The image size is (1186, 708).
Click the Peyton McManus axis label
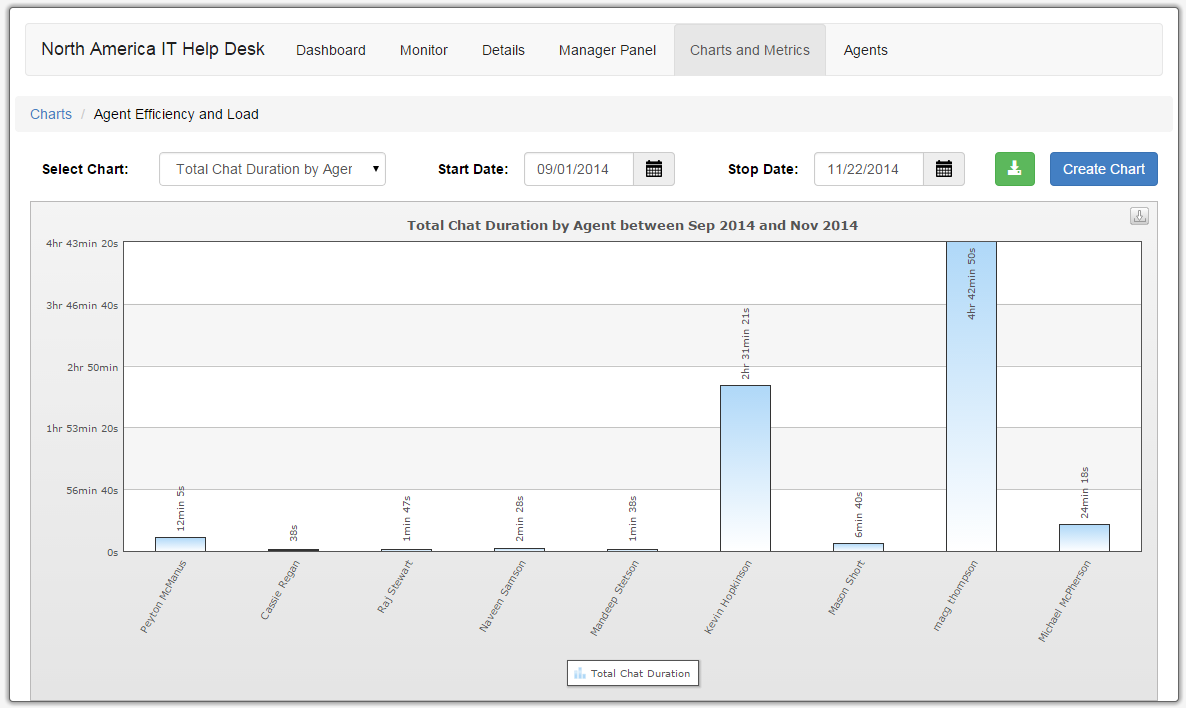(x=163, y=597)
